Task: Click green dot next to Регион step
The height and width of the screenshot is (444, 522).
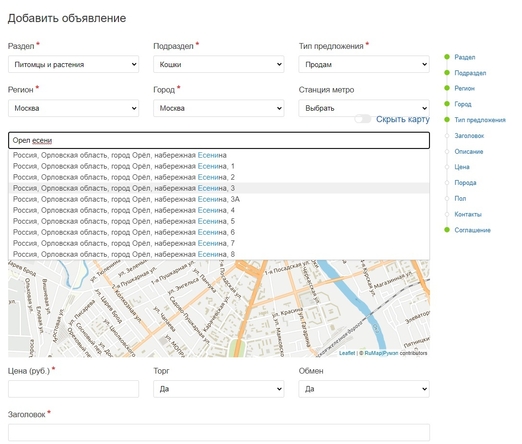Action: (x=447, y=88)
